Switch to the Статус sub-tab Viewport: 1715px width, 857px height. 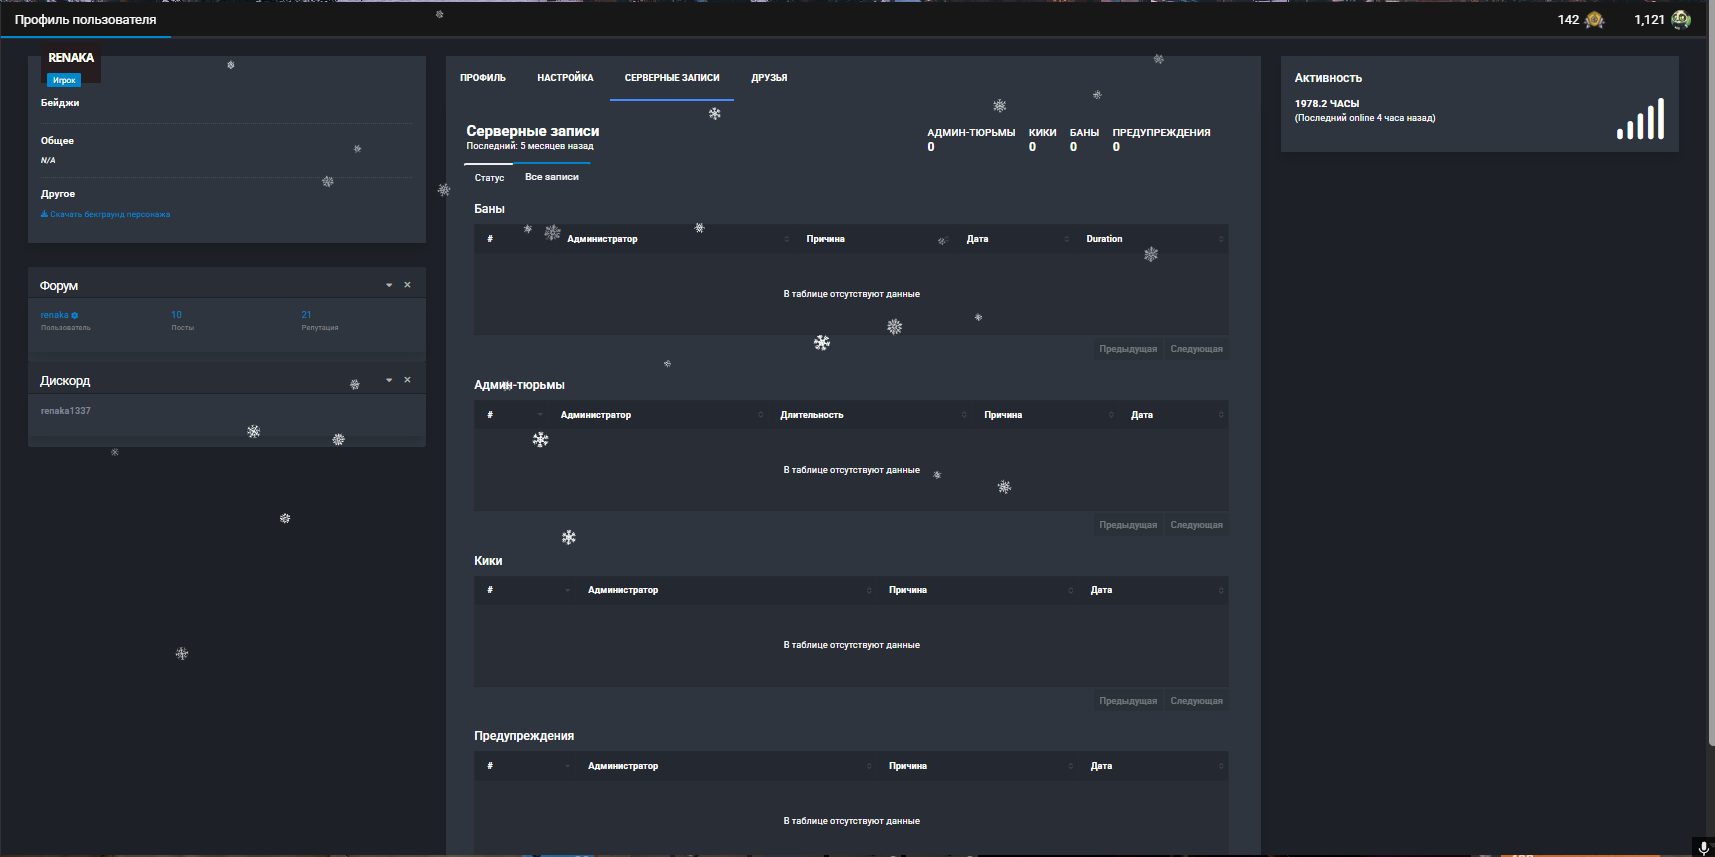coord(489,177)
